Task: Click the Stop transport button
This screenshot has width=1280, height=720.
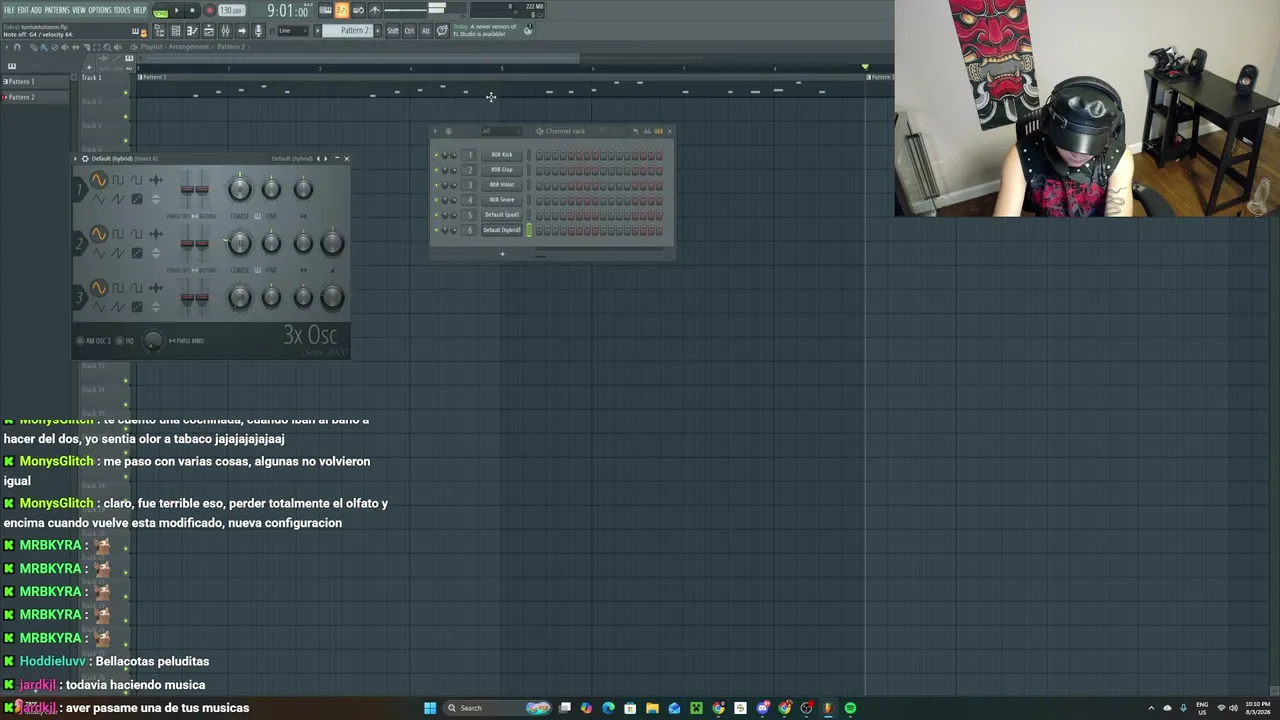Action: tap(192, 11)
